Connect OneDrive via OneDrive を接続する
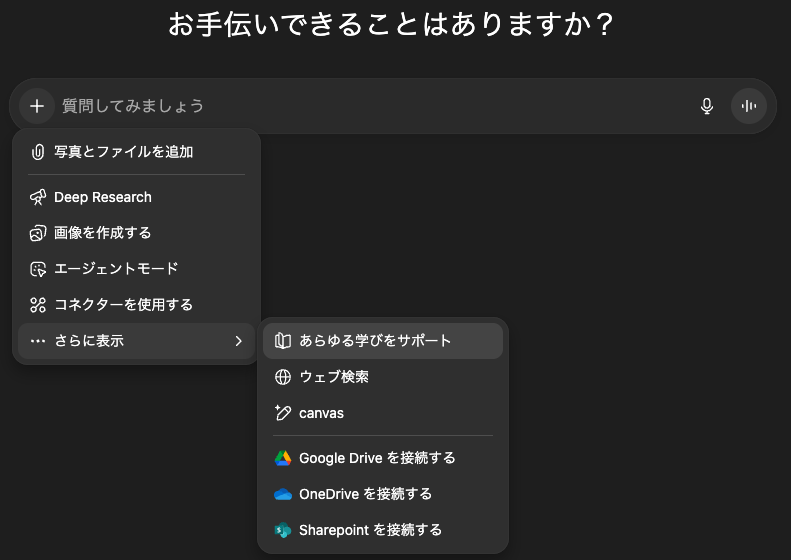Screen dimensions: 791x560 (365, 494)
